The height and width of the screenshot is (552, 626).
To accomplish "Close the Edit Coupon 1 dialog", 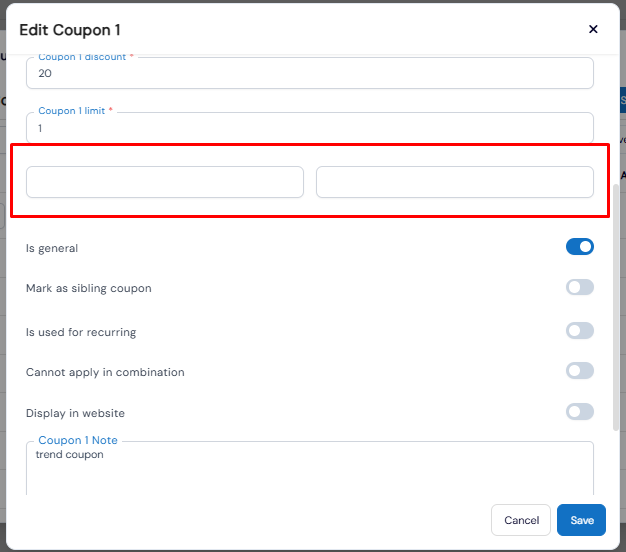I will coord(593,29).
